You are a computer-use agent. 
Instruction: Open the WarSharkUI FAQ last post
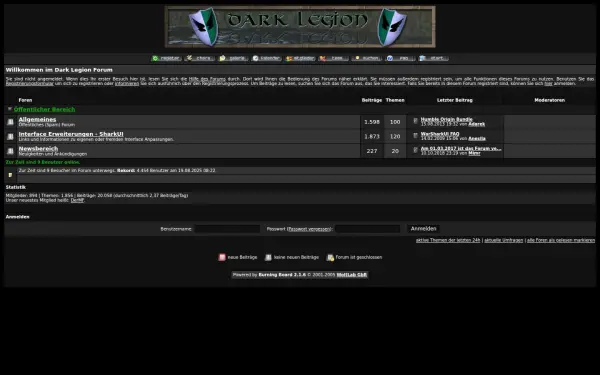click(440, 134)
